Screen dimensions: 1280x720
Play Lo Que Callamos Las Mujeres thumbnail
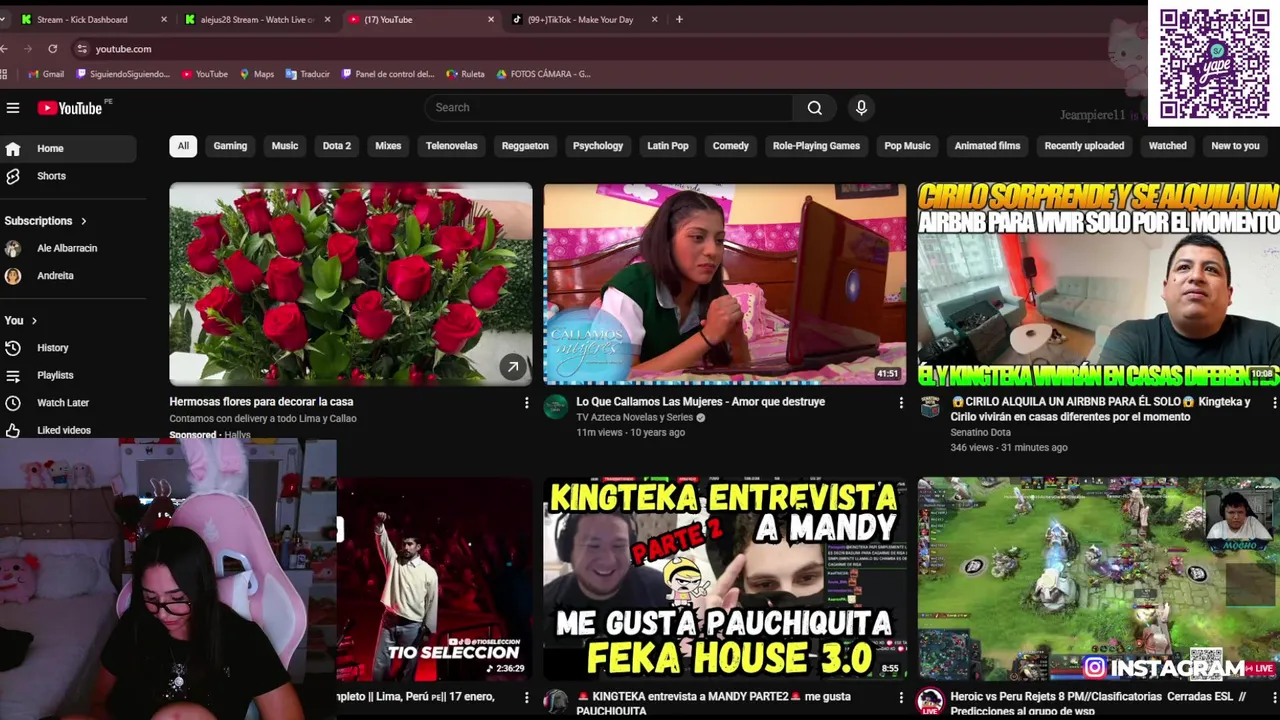[x=725, y=284]
